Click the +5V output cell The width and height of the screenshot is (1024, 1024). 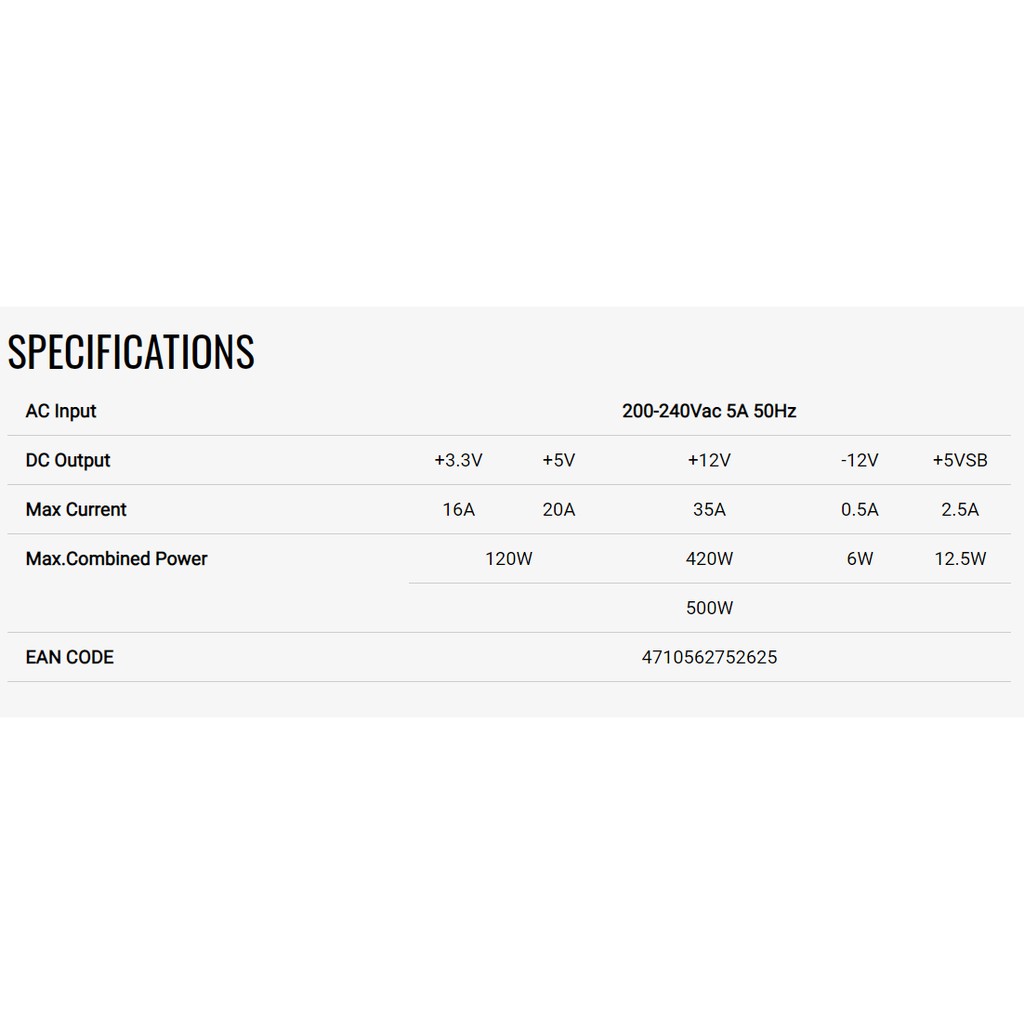click(x=559, y=460)
